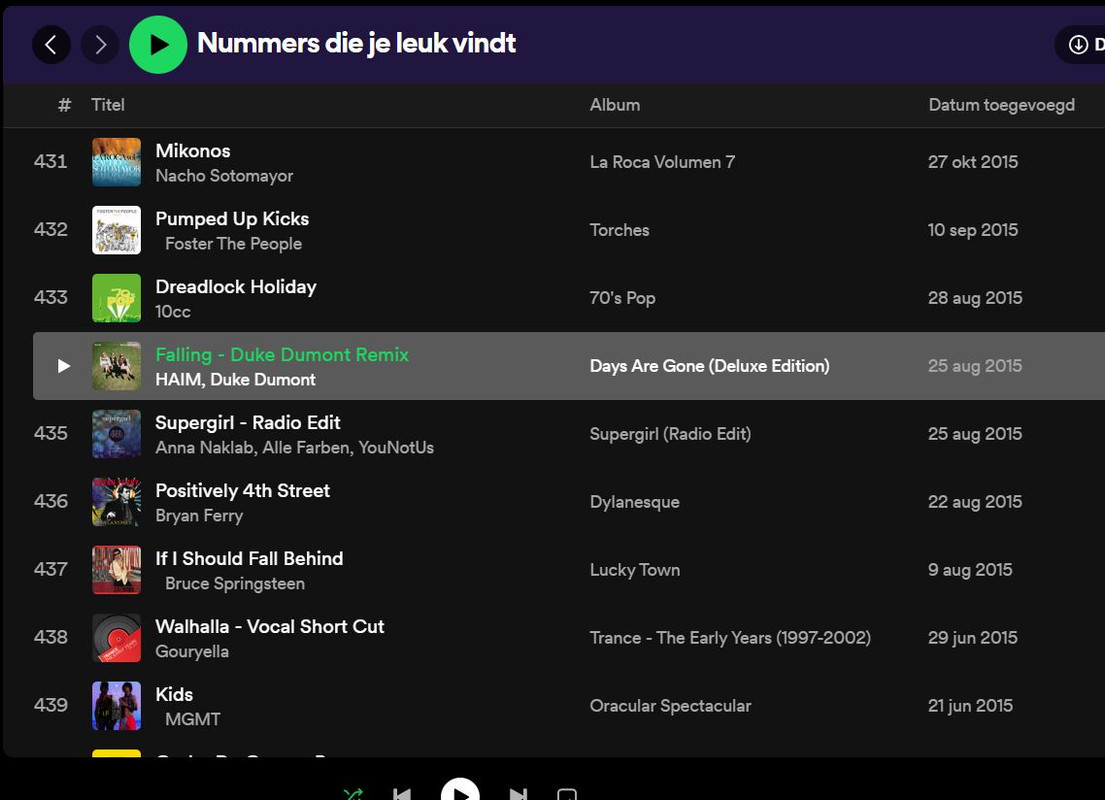1105x800 pixels.
Task: Open artist 10cc
Action: click(x=173, y=312)
